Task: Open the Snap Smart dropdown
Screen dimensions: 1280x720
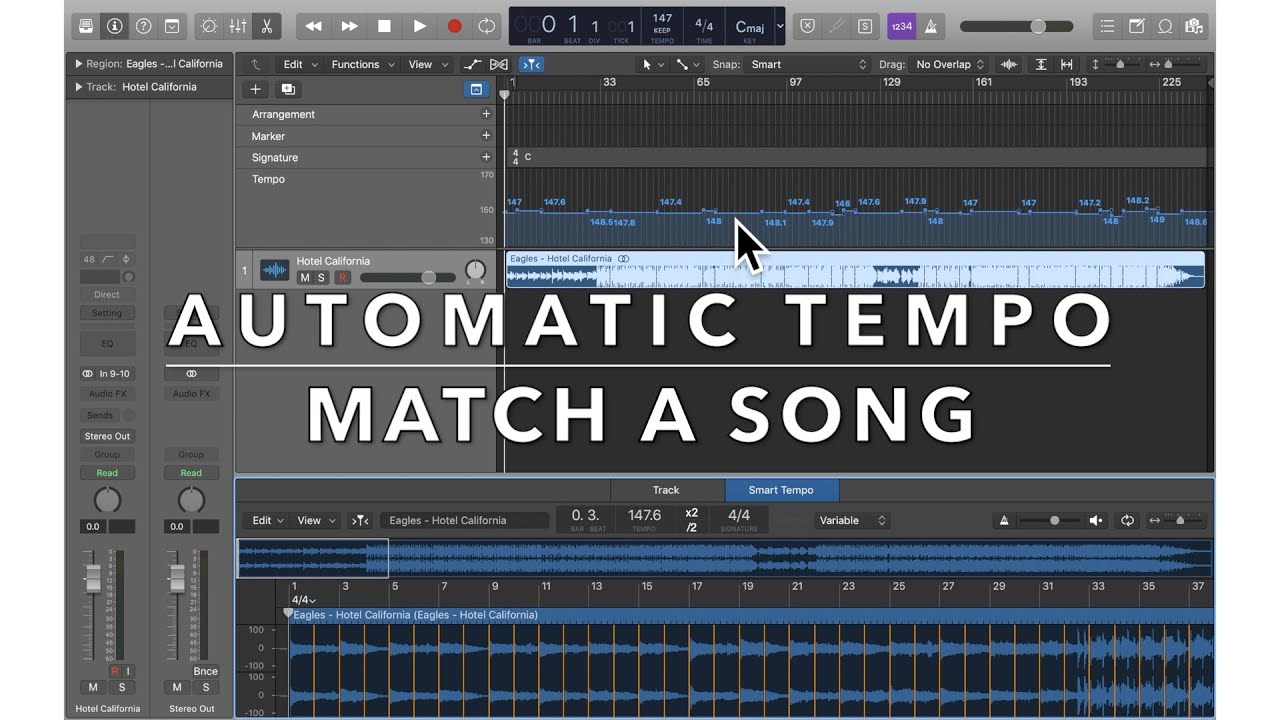Action: [x=810, y=64]
